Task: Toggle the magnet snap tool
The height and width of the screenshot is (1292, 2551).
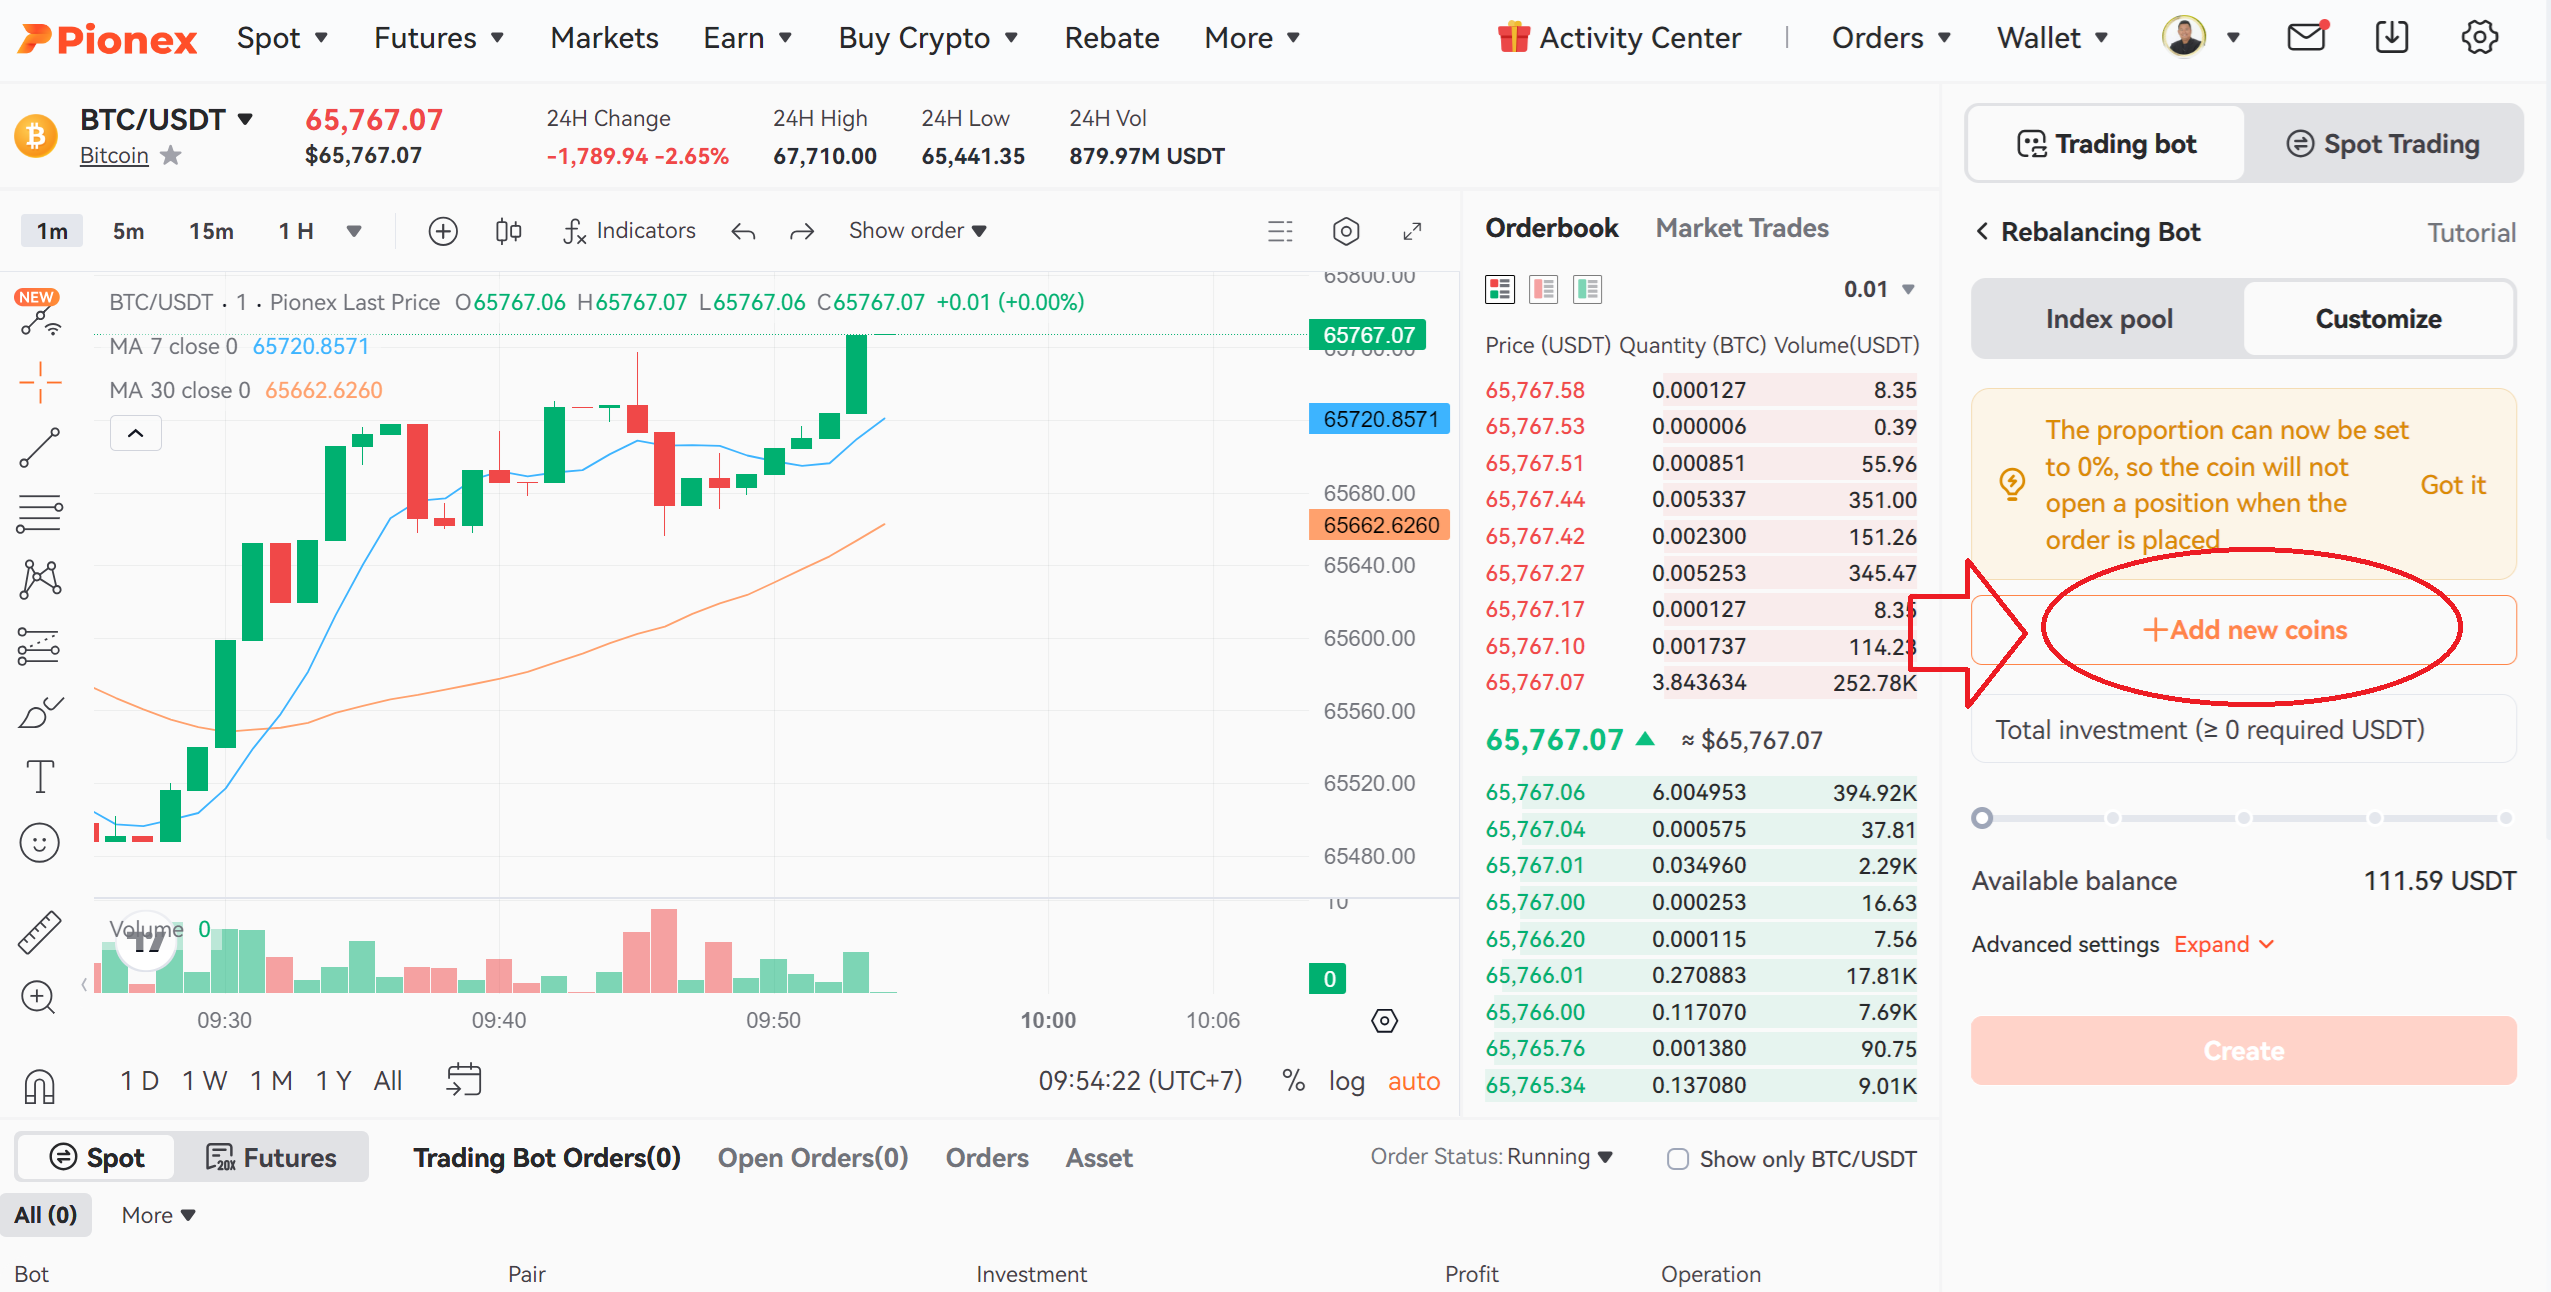Action: coord(40,1086)
